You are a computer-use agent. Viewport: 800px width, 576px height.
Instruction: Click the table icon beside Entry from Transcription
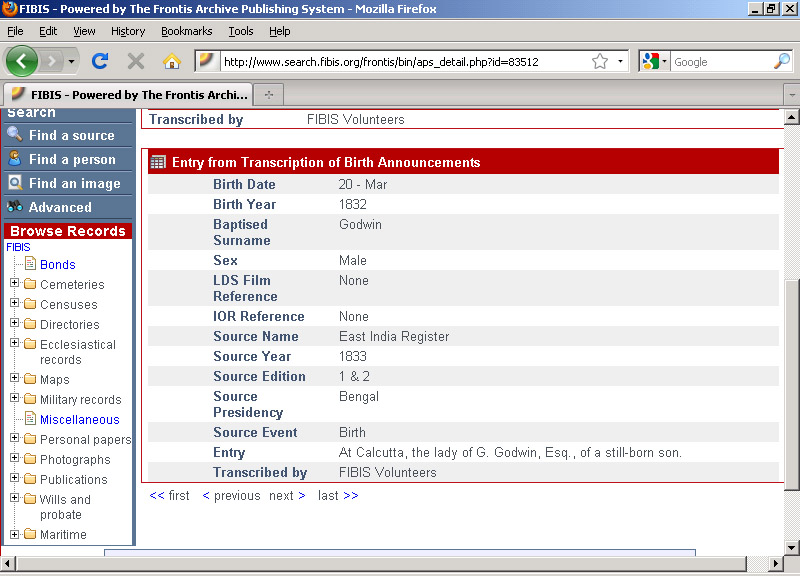158,162
